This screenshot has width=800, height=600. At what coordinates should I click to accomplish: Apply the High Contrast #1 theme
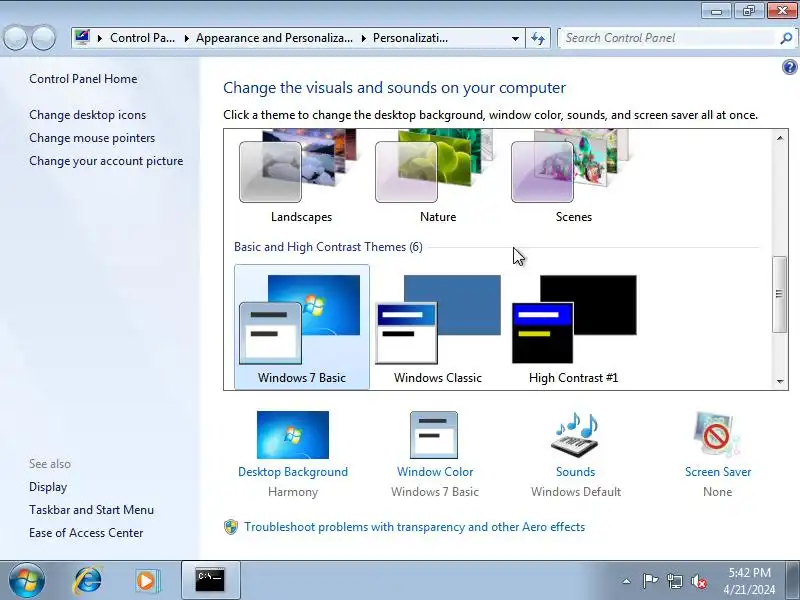pyautogui.click(x=574, y=327)
